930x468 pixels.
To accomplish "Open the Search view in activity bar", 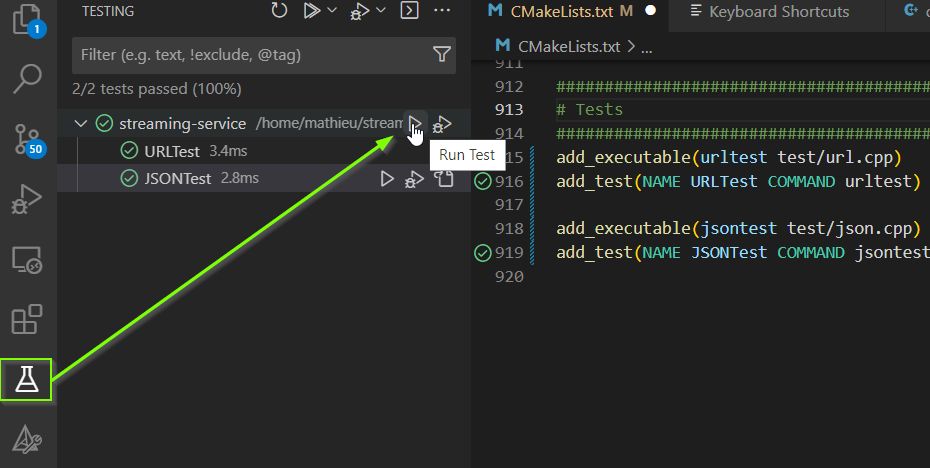I will click(27, 78).
